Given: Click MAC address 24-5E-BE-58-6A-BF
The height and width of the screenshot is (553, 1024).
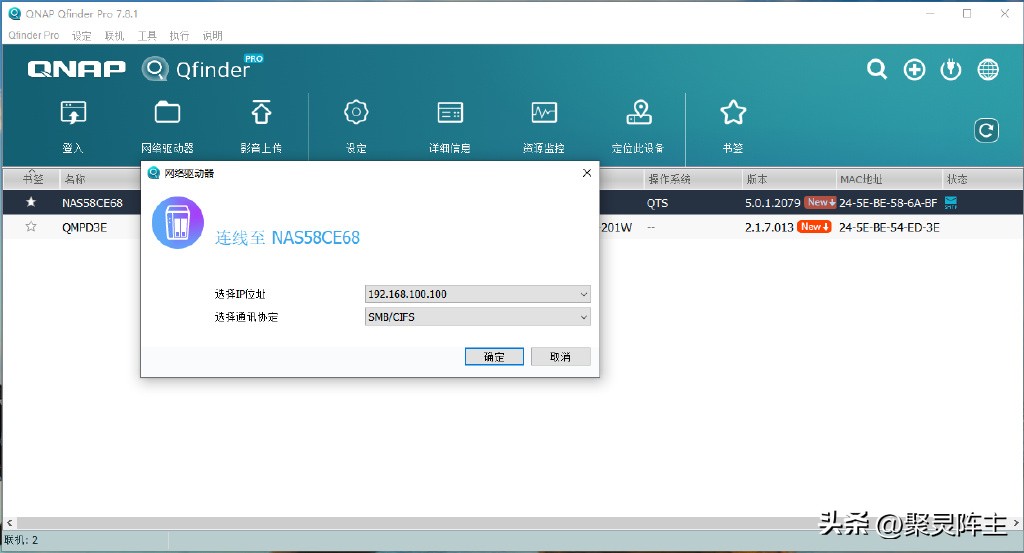Looking at the screenshot, I should click(888, 203).
